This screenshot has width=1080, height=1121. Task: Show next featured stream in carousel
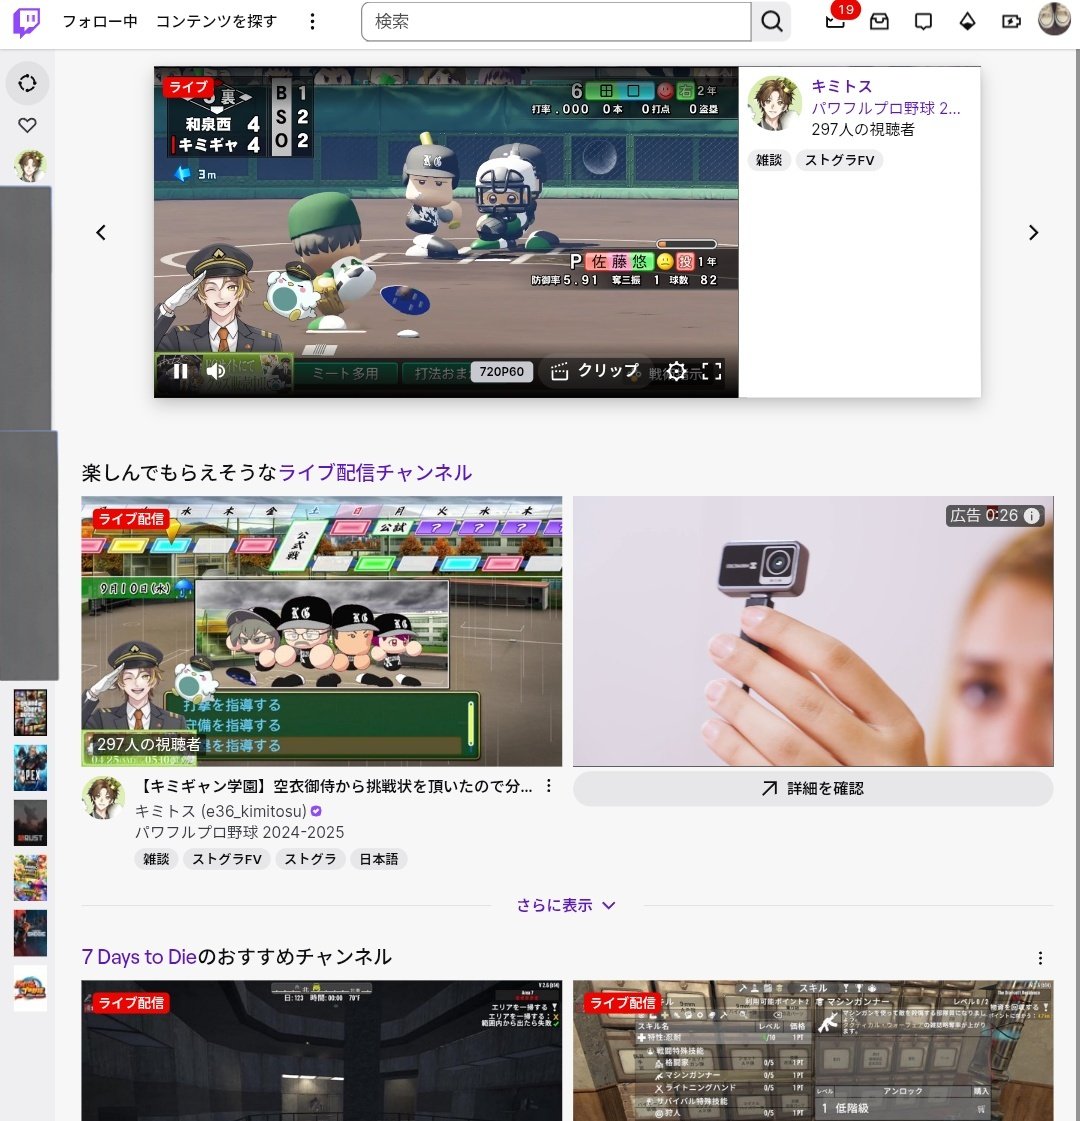coord(1034,232)
